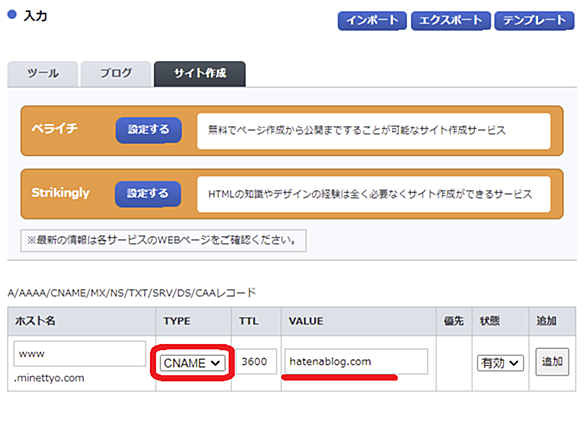The height and width of the screenshot is (426, 586).
Task: Open the テンプレート button
Action: click(534, 20)
